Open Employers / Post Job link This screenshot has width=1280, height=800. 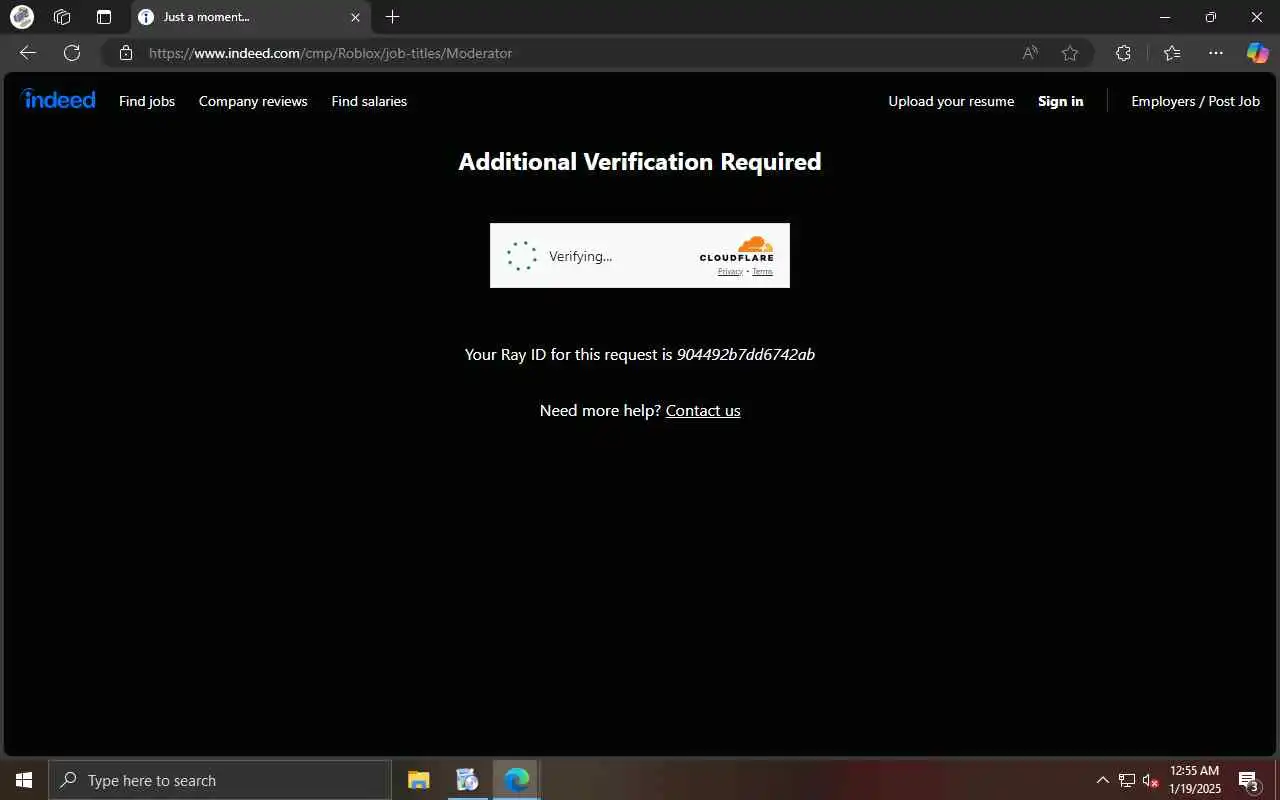(1195, 101)
